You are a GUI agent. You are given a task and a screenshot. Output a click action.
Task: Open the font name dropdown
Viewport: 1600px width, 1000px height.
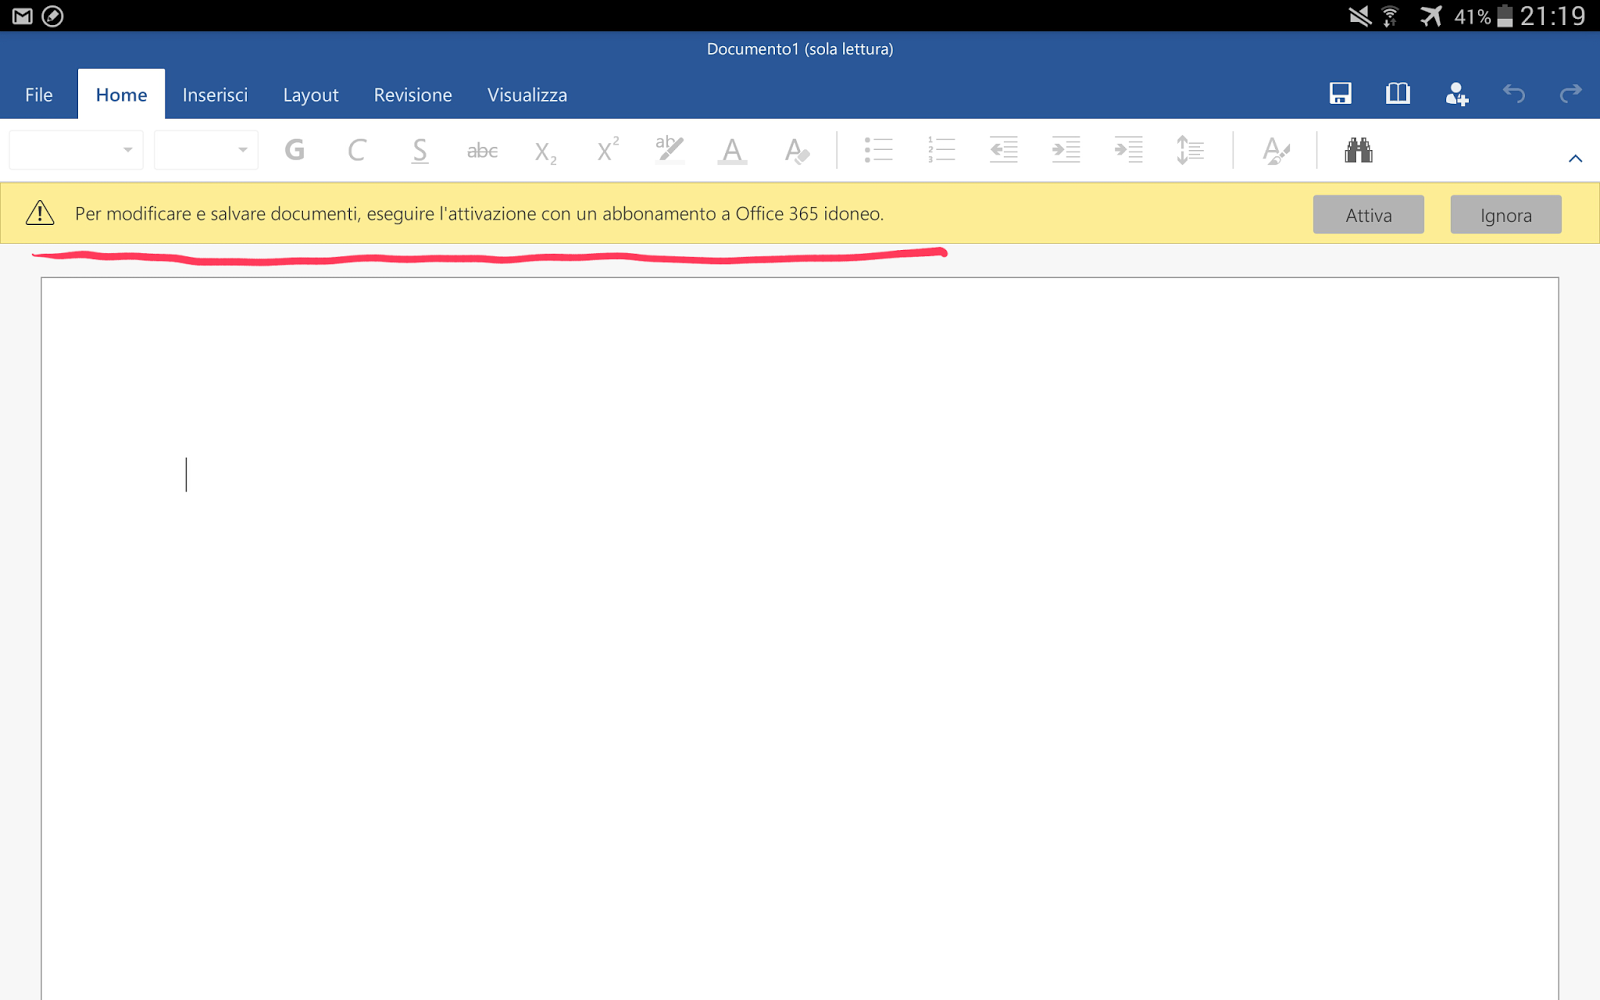[x=75, y=149]
